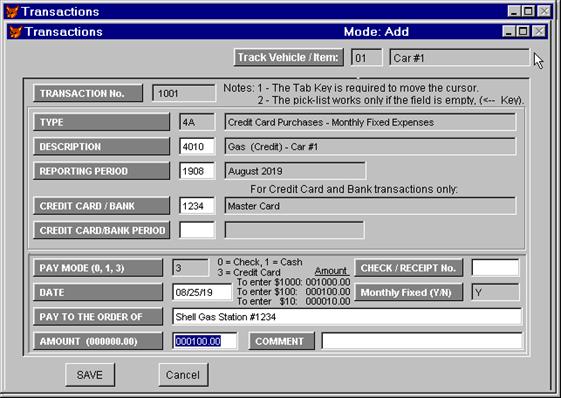The image size is (561, 398).
Task: Focus the vehicle code field showing 01
Action: tap(366, 58)
